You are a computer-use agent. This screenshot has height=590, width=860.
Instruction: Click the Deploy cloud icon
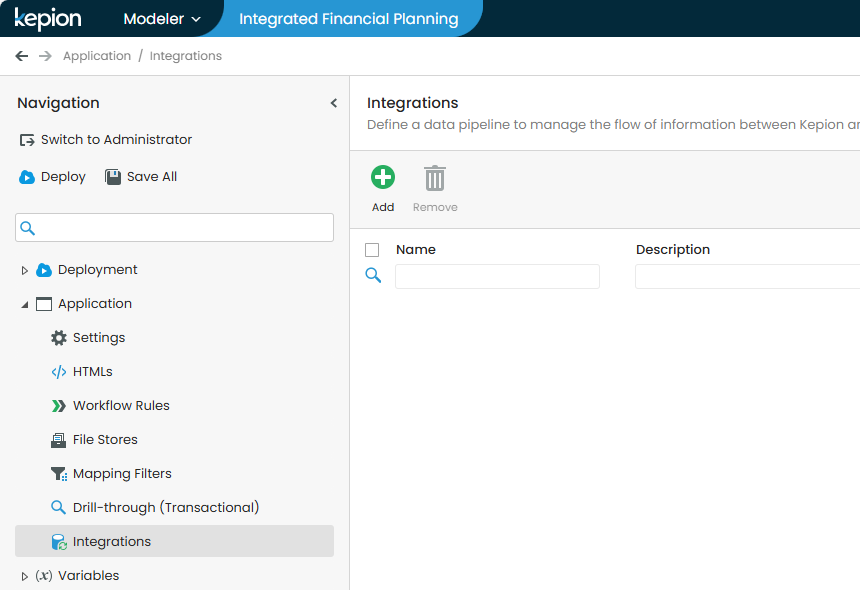(27, 177)
